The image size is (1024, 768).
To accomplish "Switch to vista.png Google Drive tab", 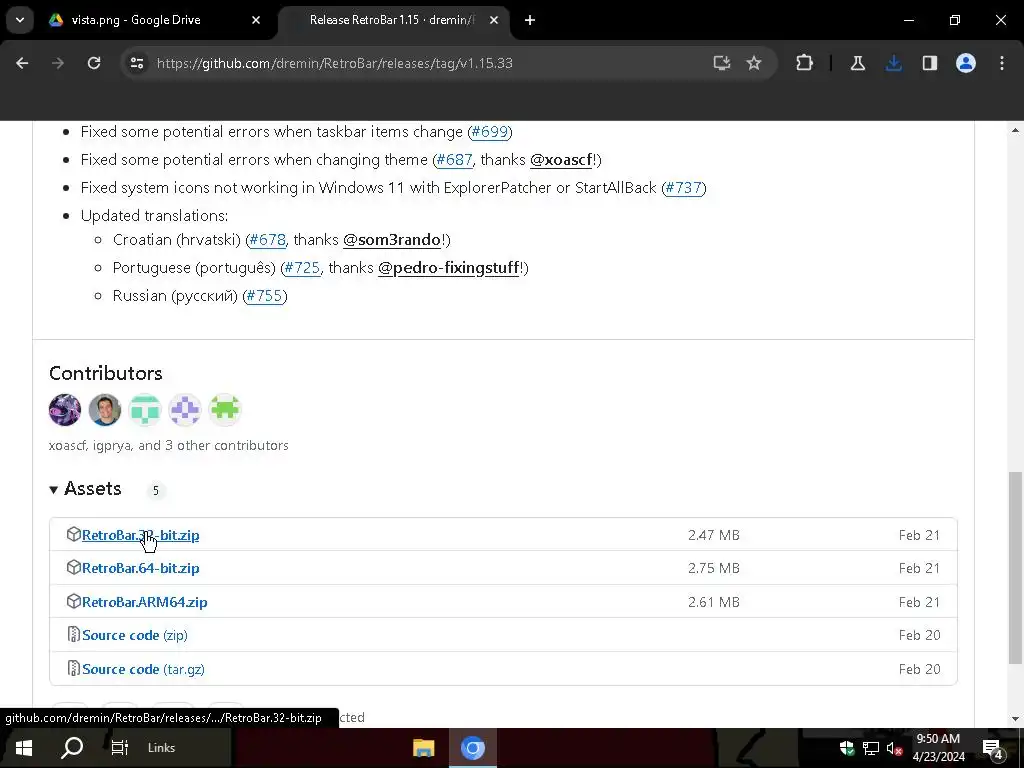I will [x=153, y=20].
